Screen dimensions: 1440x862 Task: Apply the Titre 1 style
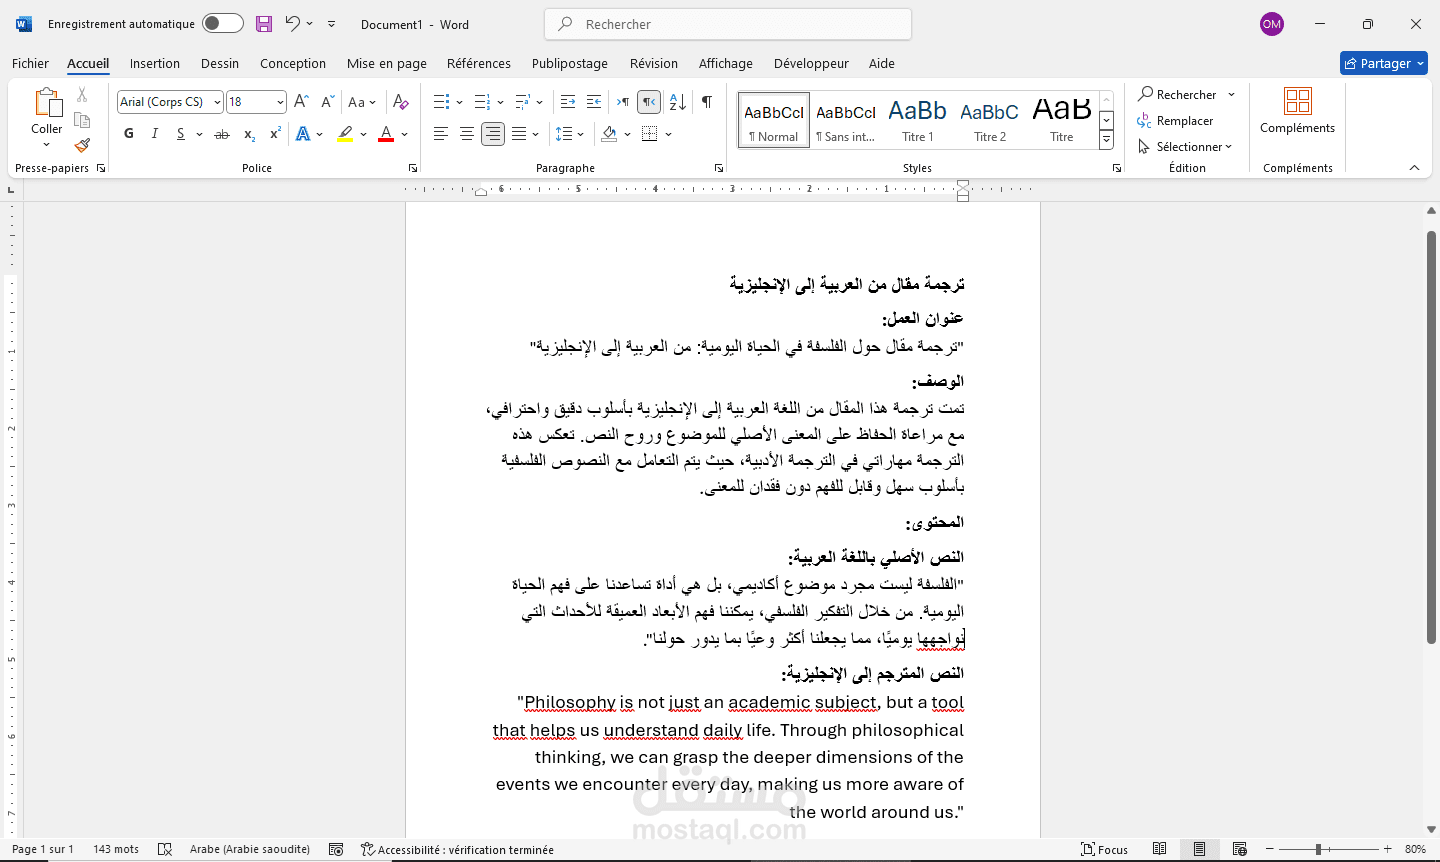coord(918,120)
